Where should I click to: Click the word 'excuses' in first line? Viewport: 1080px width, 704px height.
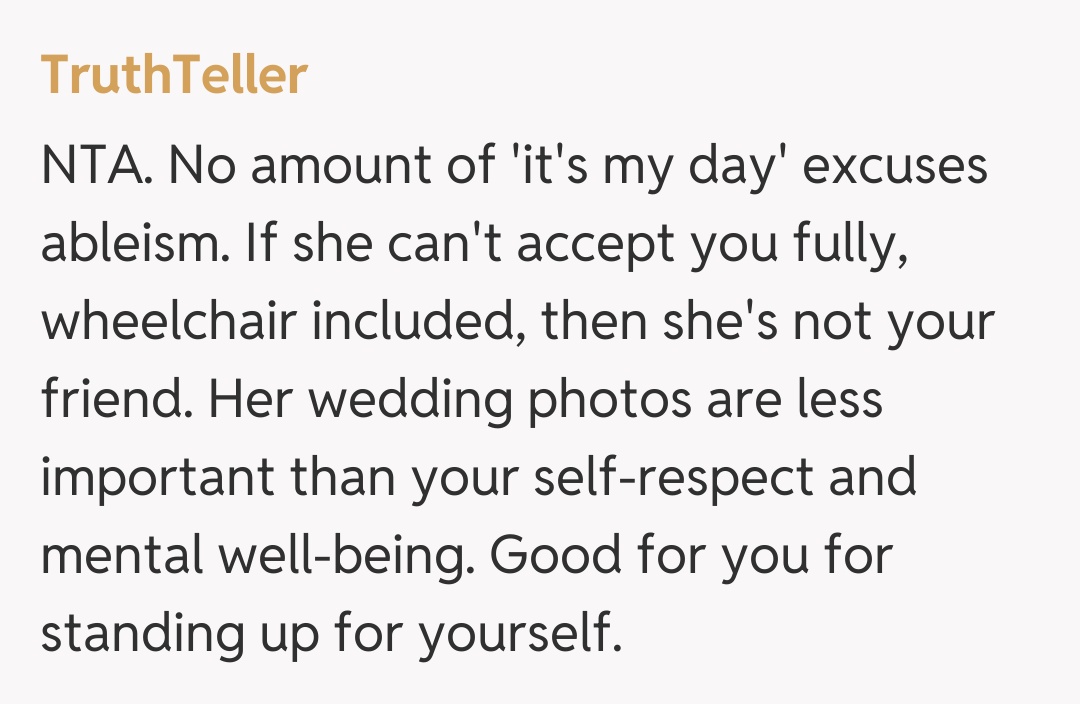(895, 166)
